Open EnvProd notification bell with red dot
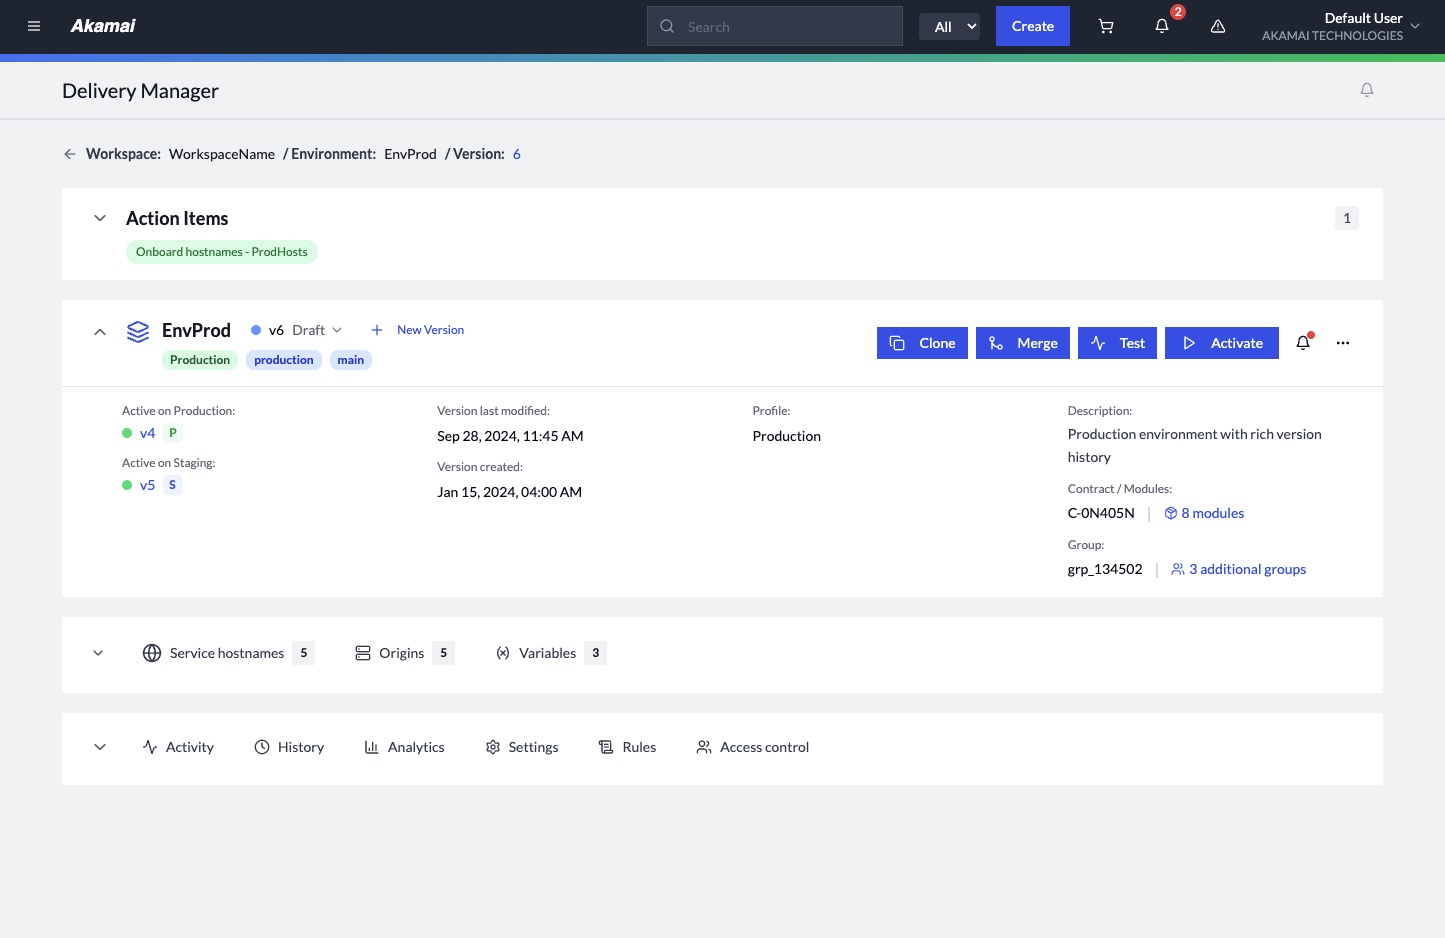This screenshot has width=1445, height=938. pyautogui.click(x=1303, y=343)
